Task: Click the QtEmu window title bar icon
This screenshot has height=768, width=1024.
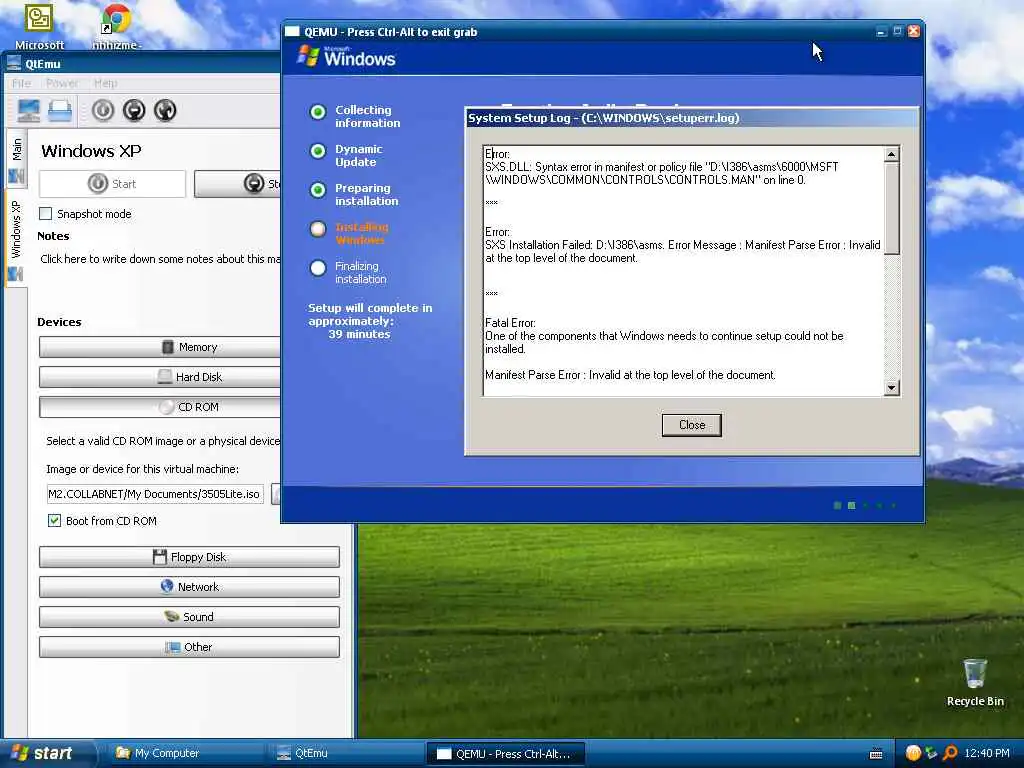Action: click(x=13, y=63)
